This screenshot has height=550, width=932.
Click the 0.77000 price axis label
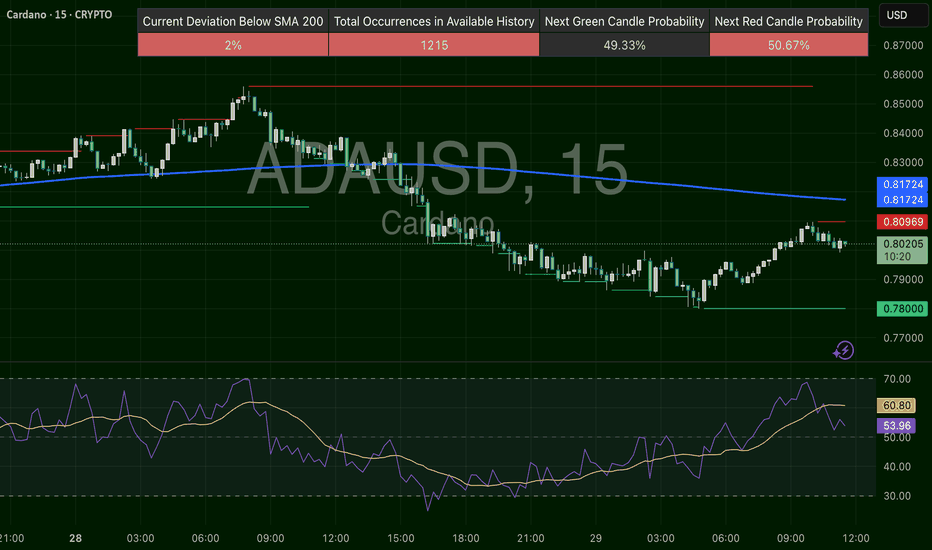pyautogui.click(x=903, y=338)
